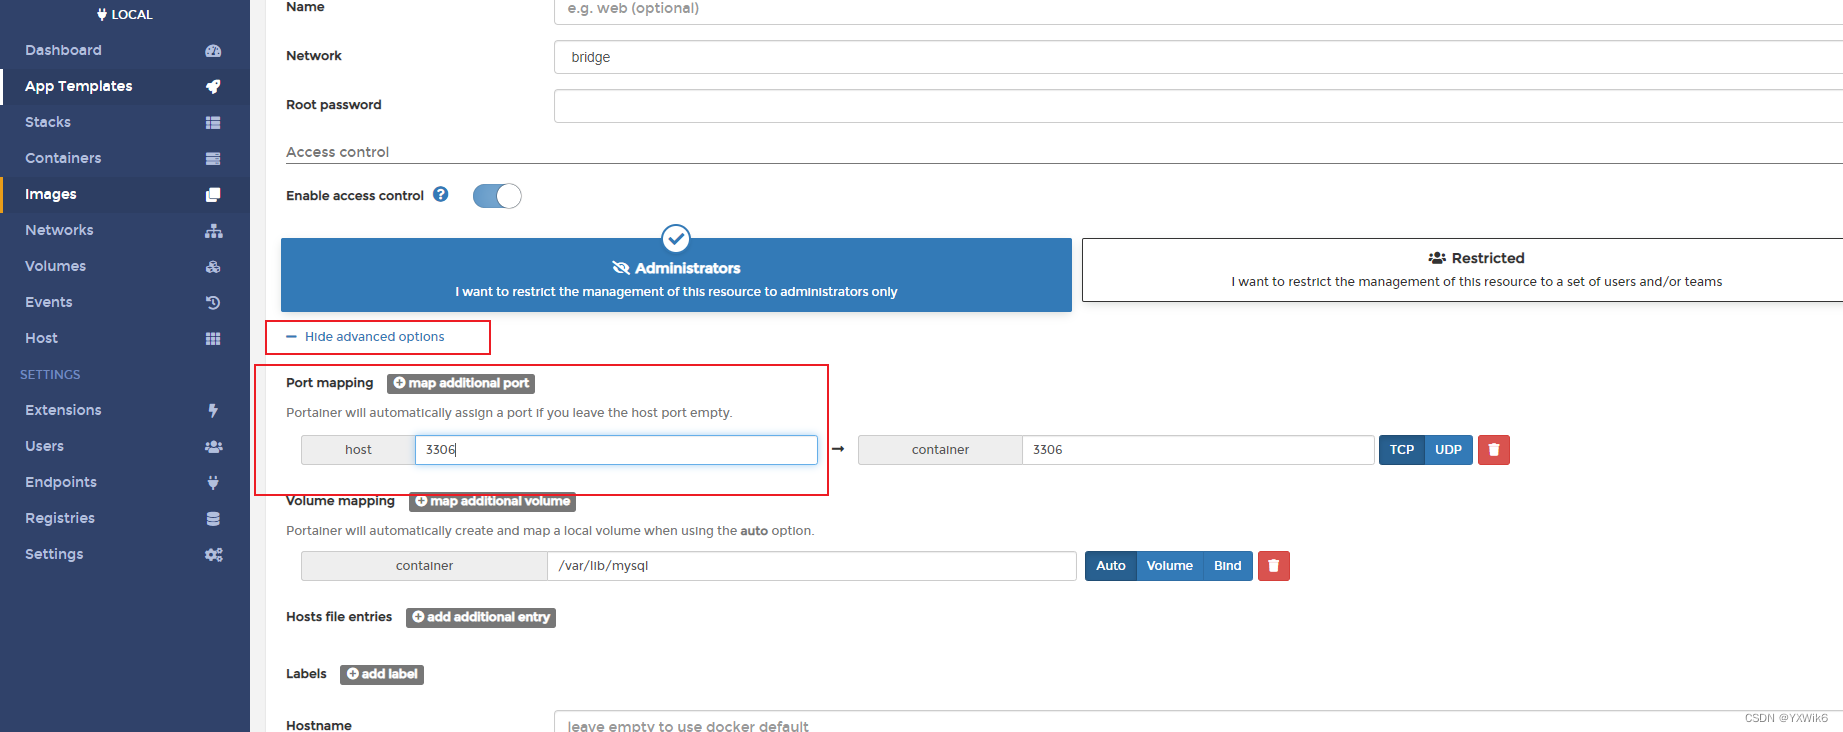Open the Endpoints settings page

tap(125, 482)
